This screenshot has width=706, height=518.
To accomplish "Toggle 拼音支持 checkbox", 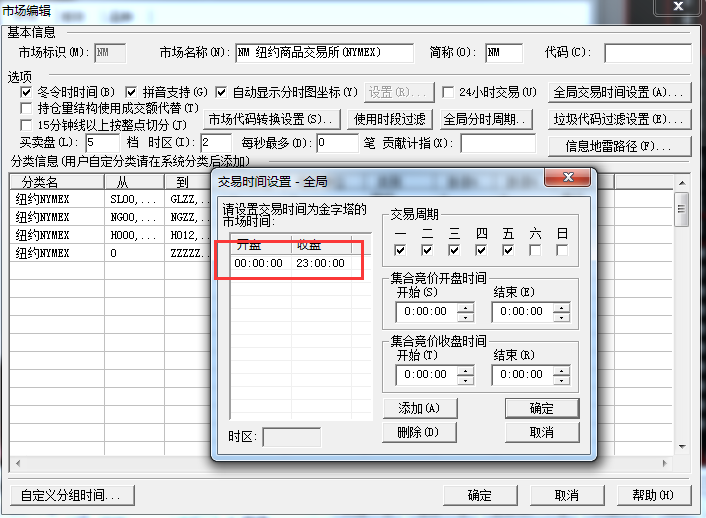I will point(131,92).
